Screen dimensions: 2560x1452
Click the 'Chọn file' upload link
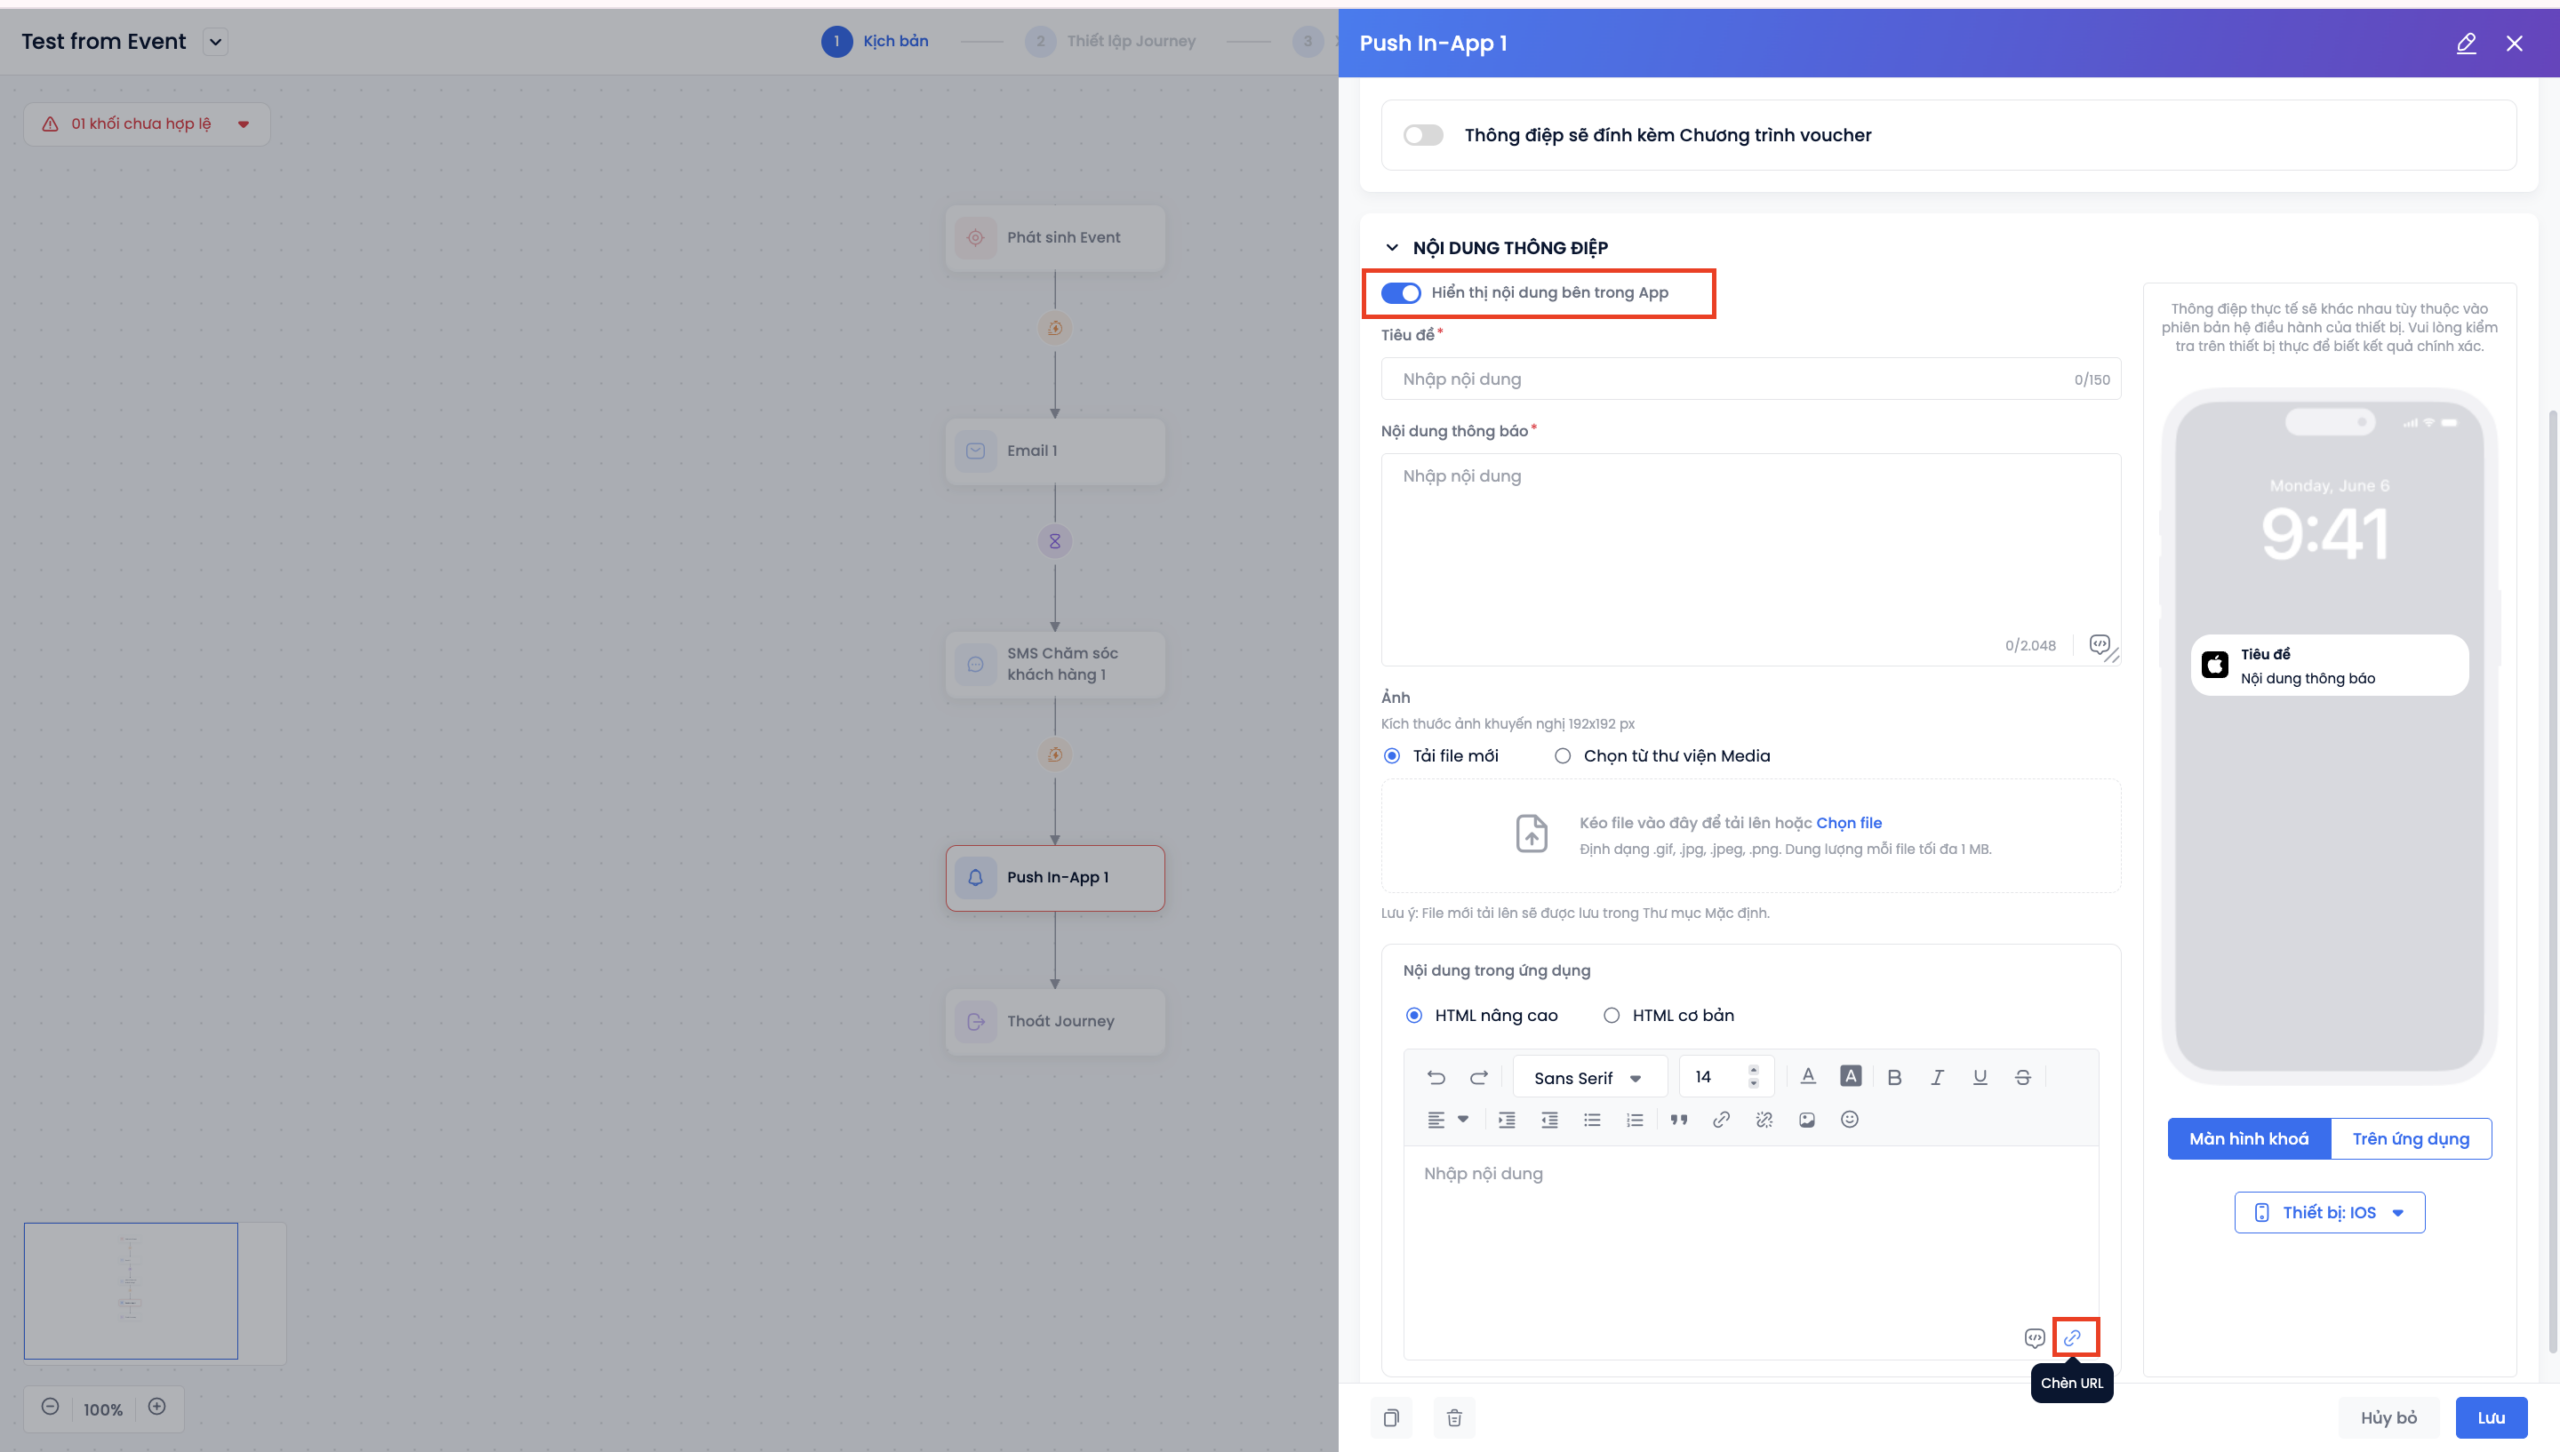click(1849, 823)
